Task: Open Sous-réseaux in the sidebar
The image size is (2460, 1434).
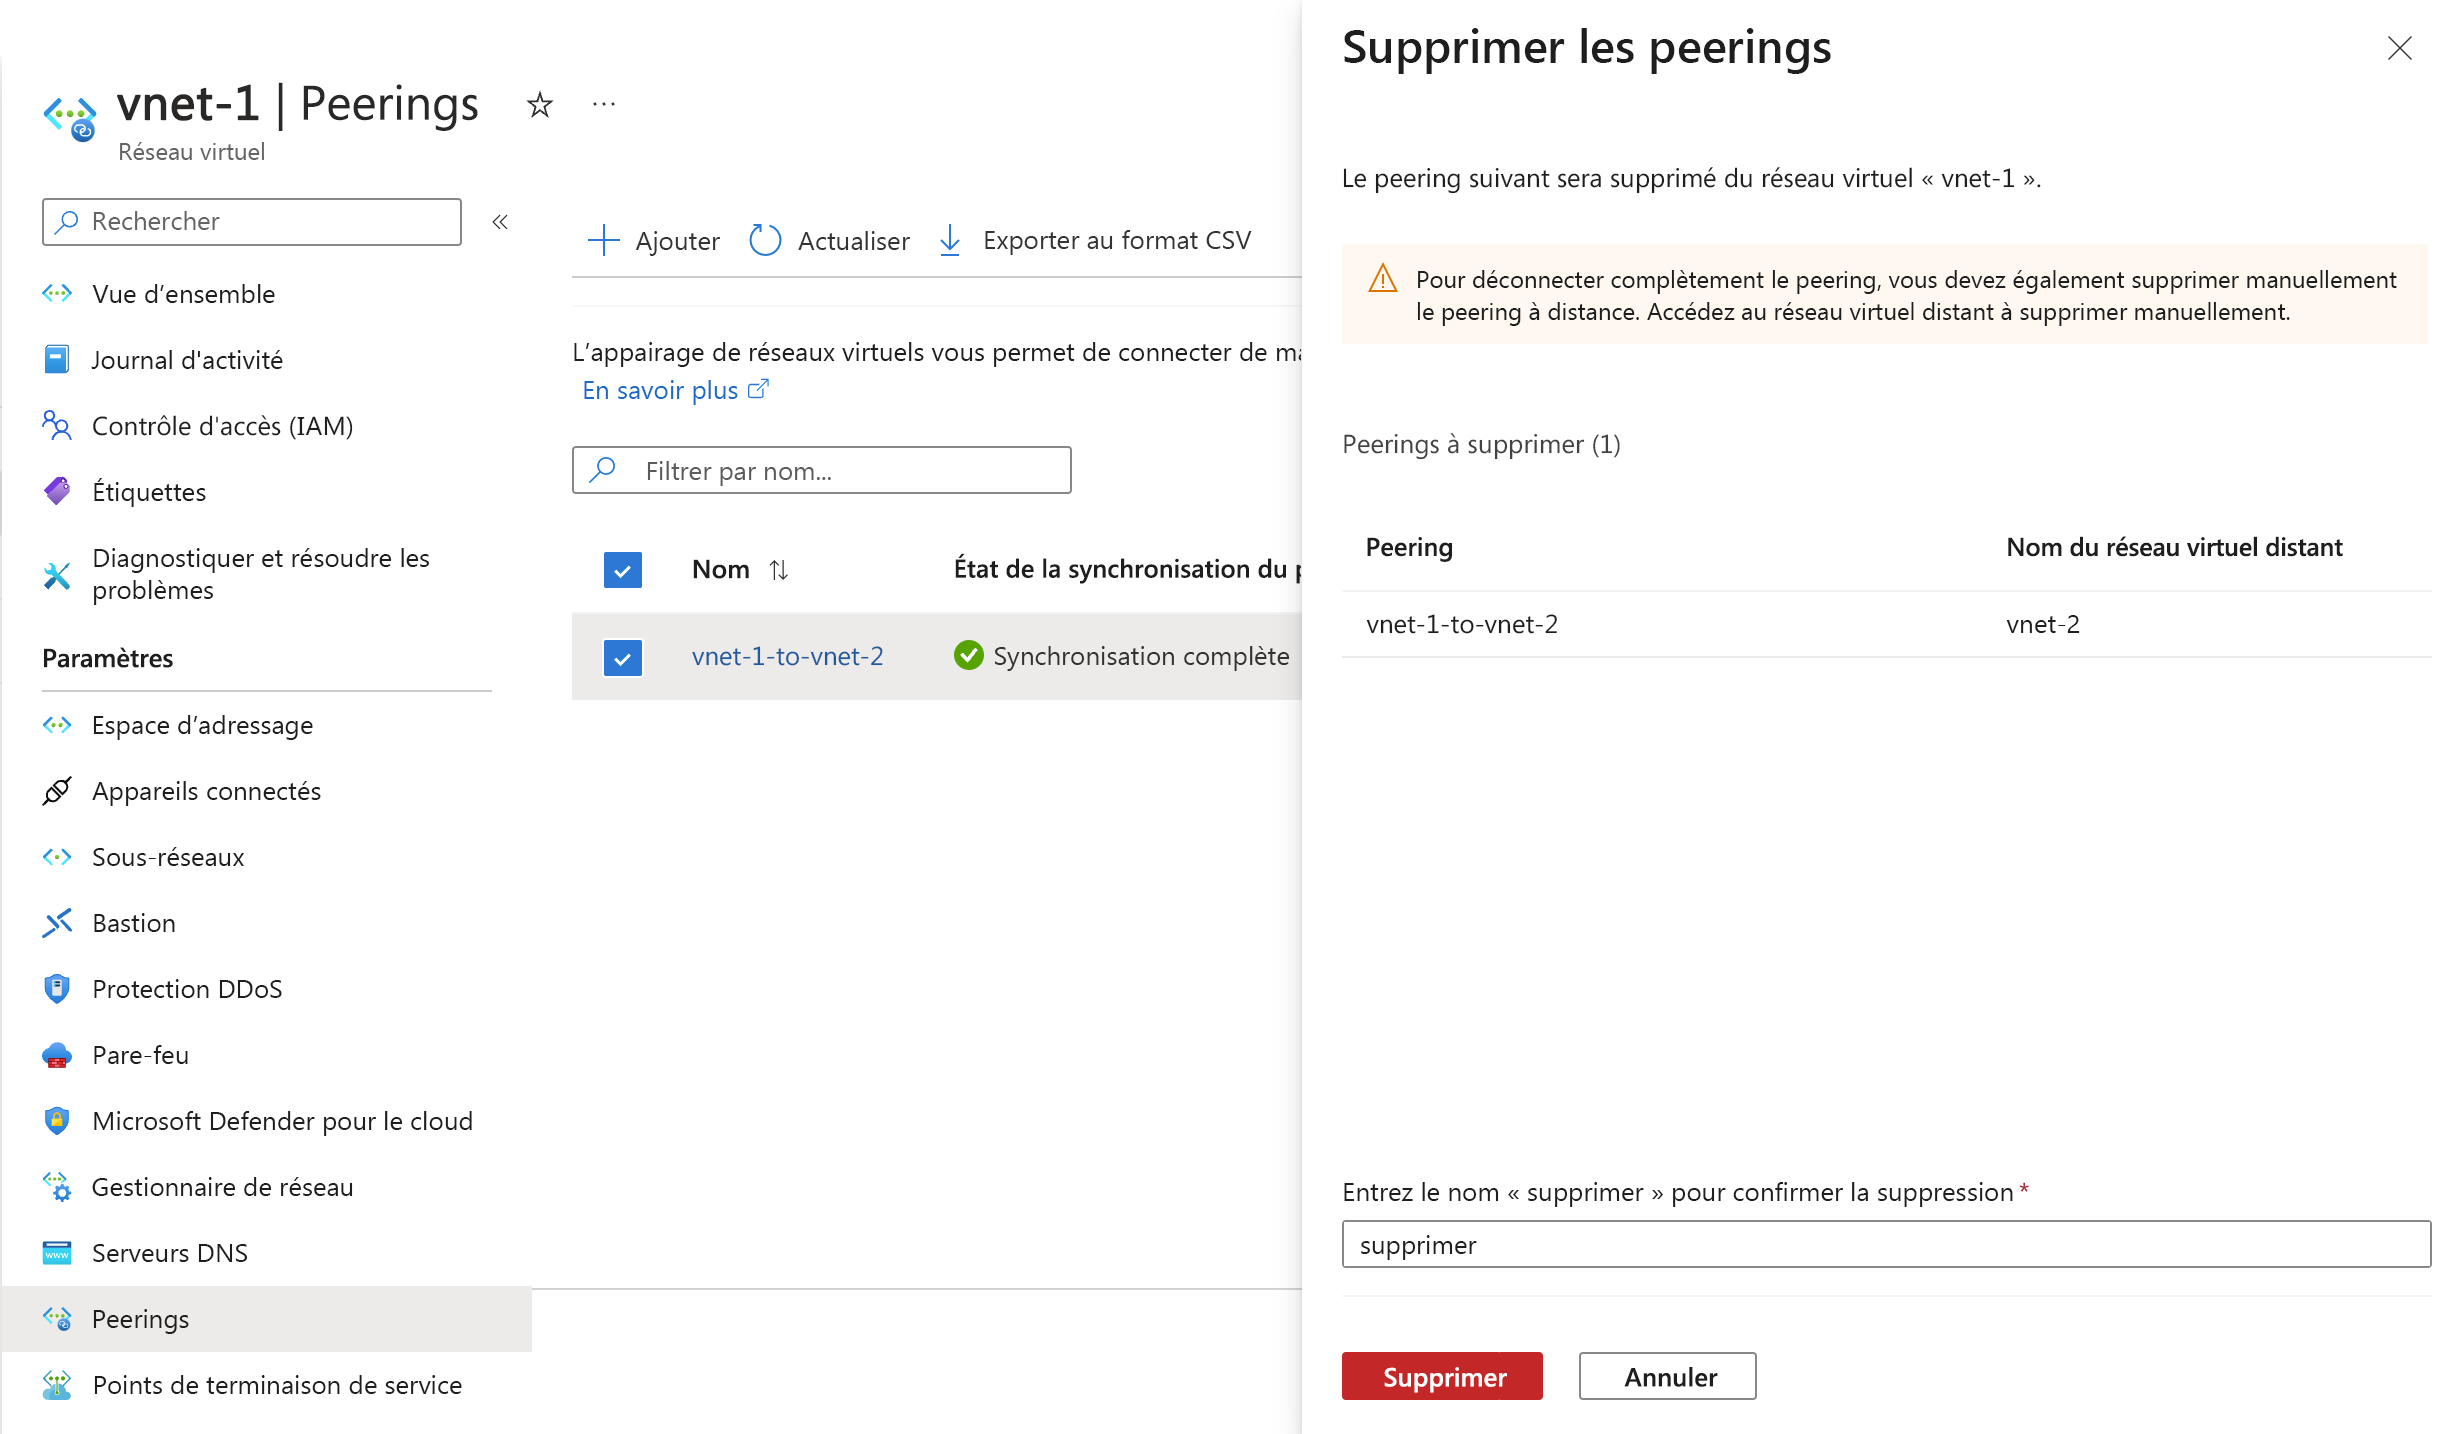Action: pyautogui.click(x=168, y=856)
